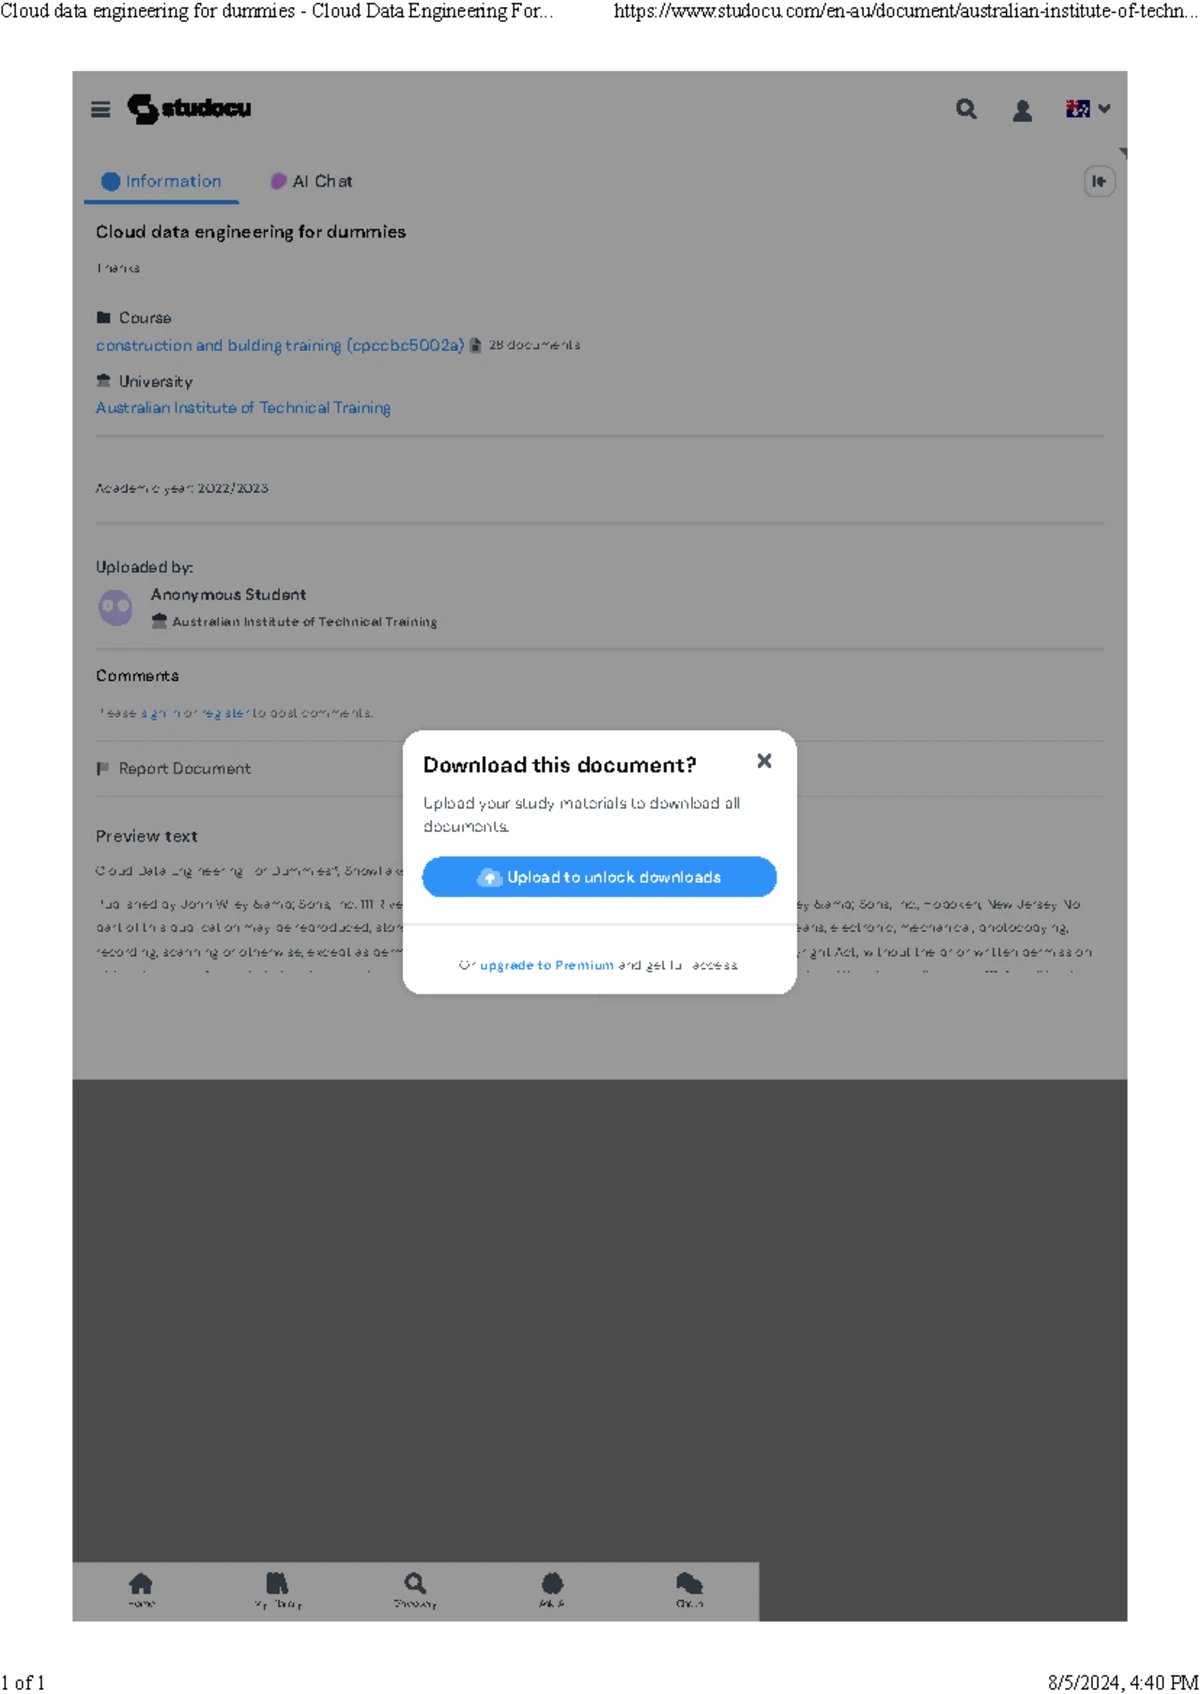Switch to the Information tab
1200x1694 pixels.
161,181
